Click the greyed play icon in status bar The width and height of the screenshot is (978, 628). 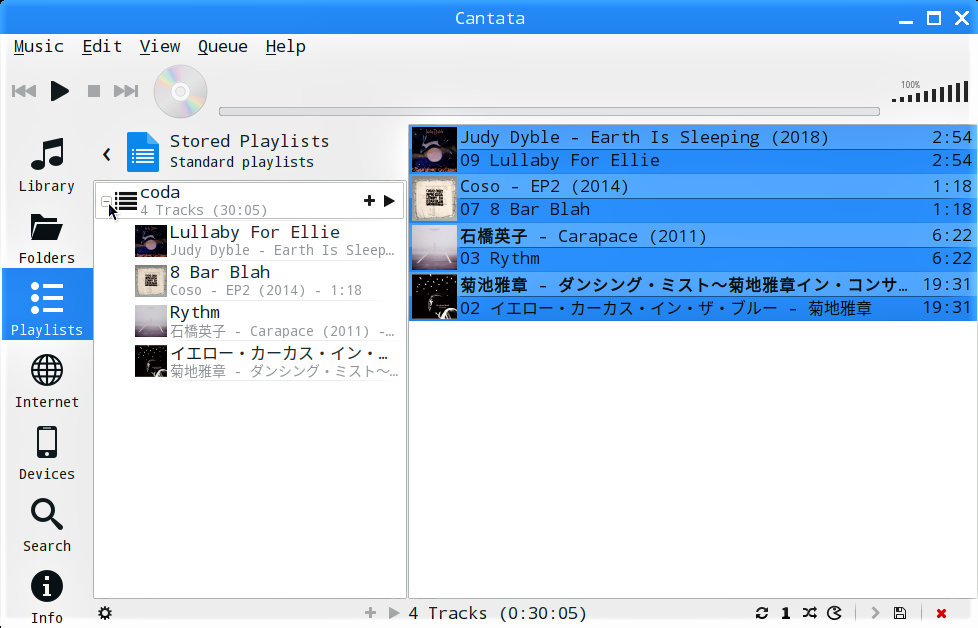(394, 613)
